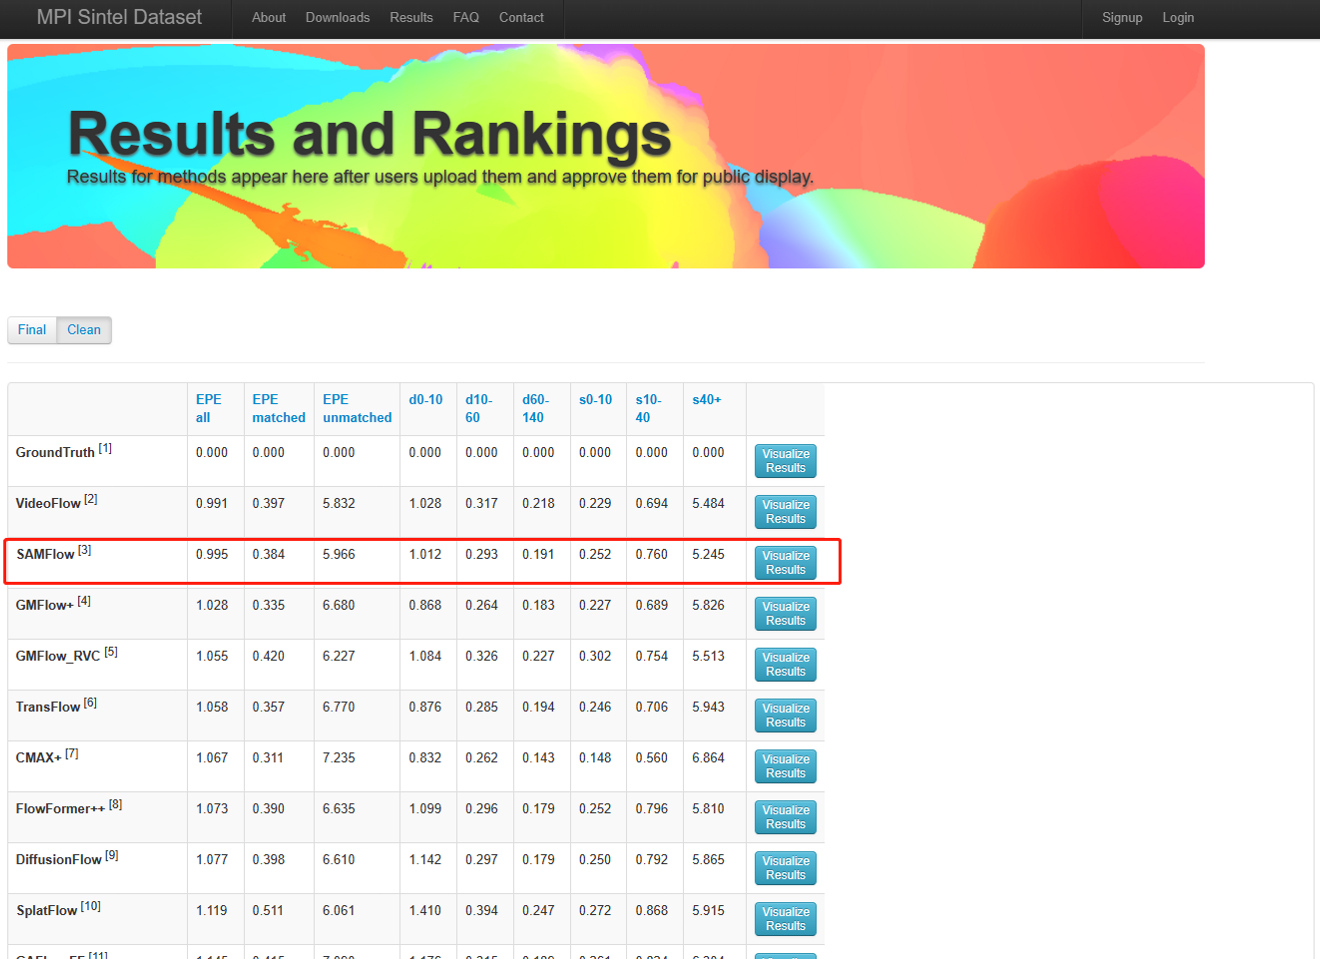Sort by the s40+ column header
Screen dimensions: 1320x959
coord(706,399)
